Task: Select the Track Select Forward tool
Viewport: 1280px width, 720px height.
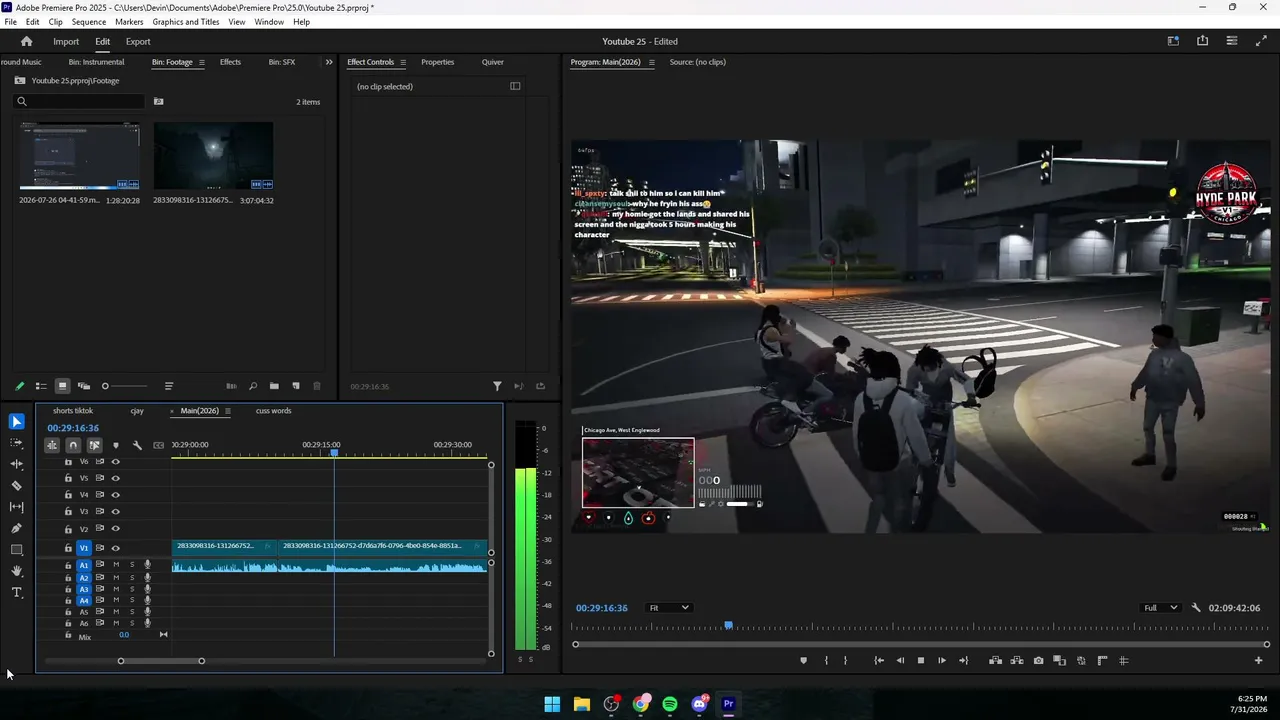Action: pos(16,443)
